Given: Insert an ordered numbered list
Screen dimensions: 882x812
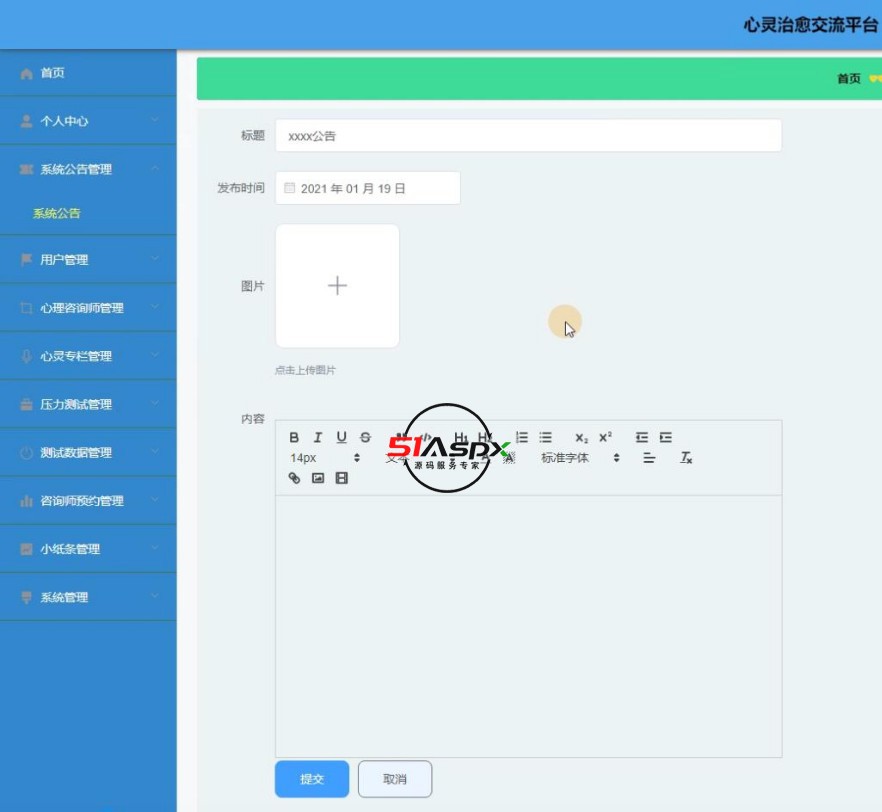Looking at the screenshot, I should [522, 437].
